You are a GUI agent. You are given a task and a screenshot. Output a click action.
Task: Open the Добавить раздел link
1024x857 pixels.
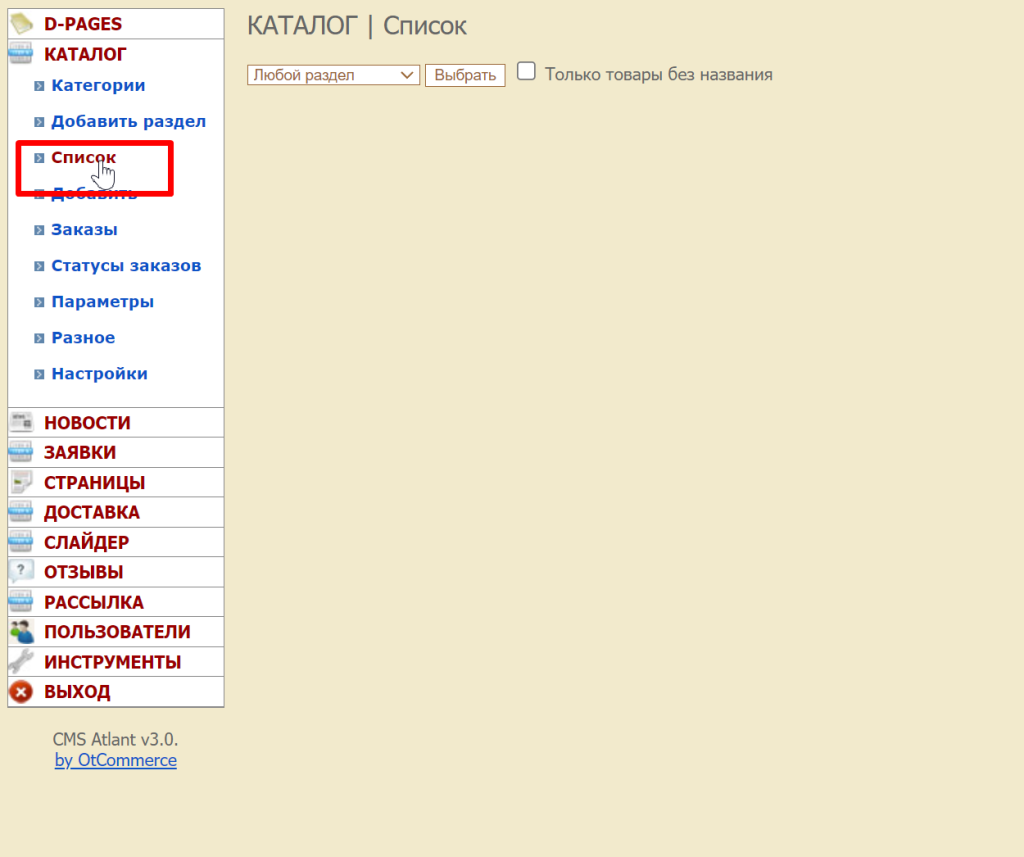[x=129, y=121]
